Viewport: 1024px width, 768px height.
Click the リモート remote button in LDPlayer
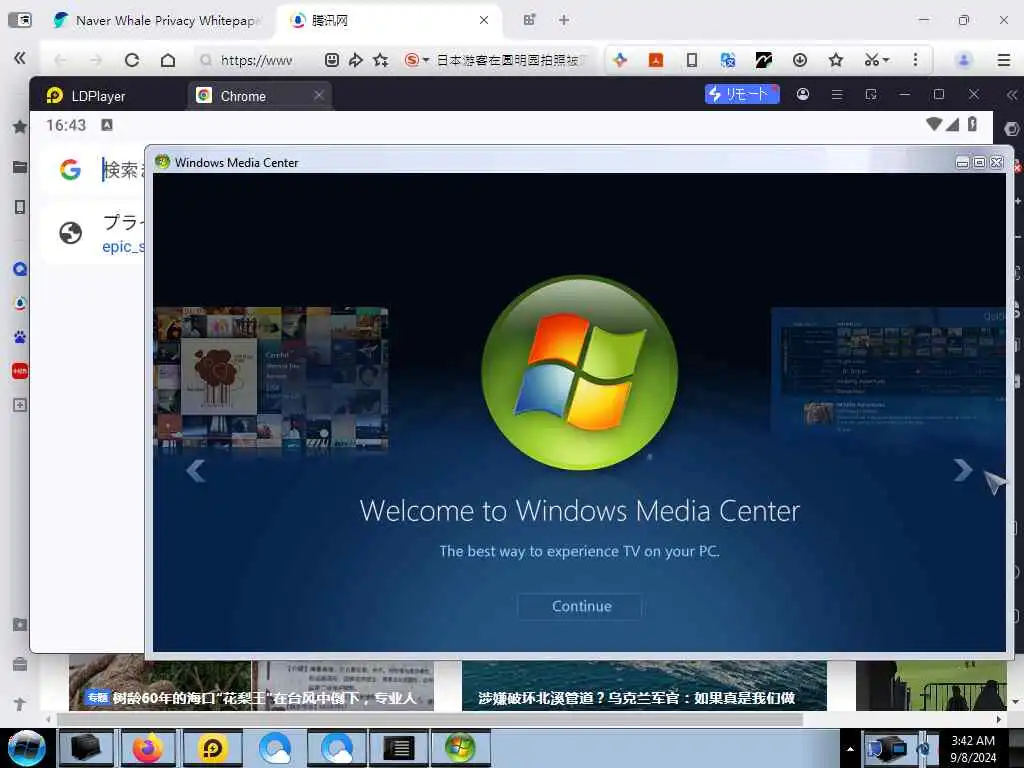[742, 94]
